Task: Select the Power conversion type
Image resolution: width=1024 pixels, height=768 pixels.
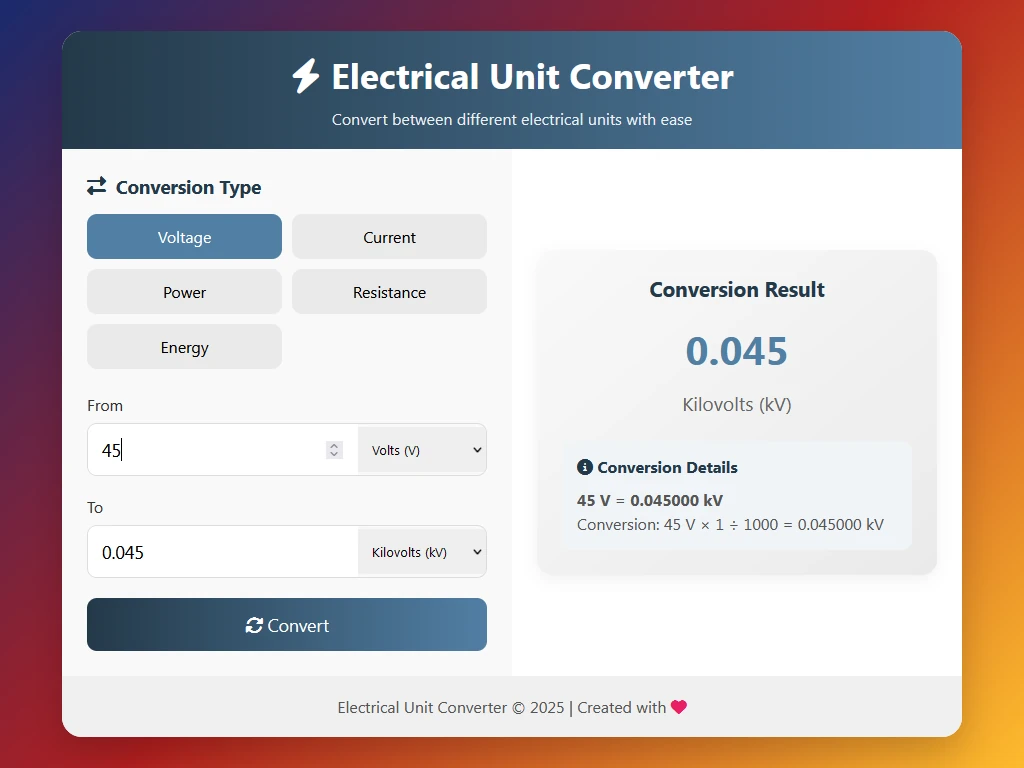Action: click(184, 292)
